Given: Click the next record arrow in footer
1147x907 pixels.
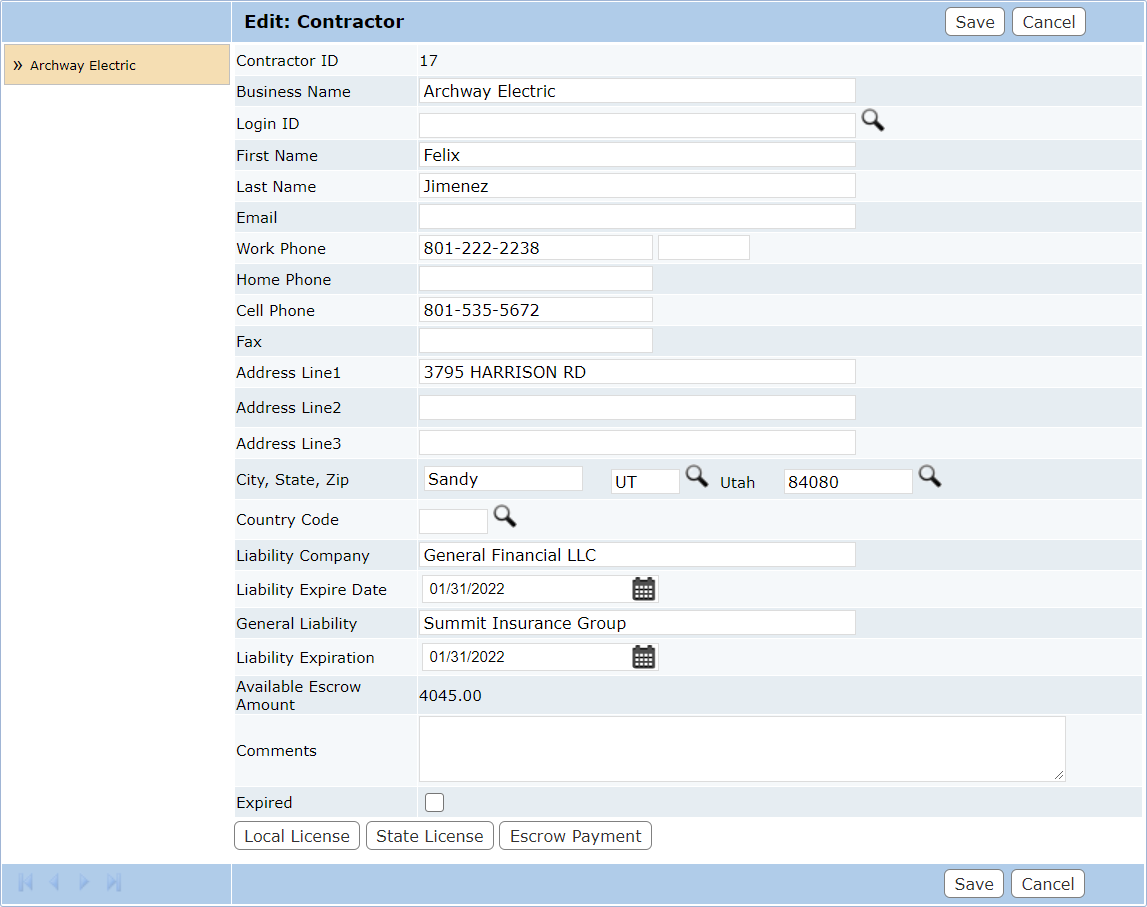Looking at the screenshot, I should (85, 882).
